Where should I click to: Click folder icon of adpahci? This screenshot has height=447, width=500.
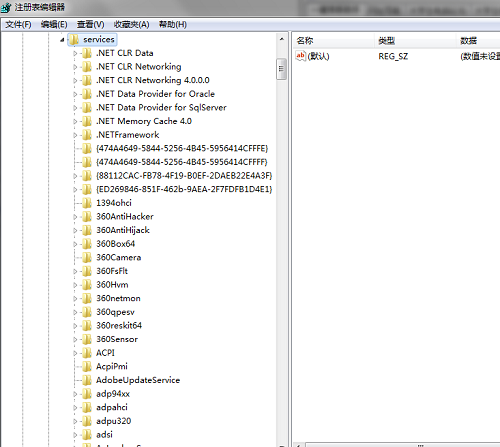tap(87, 408)
